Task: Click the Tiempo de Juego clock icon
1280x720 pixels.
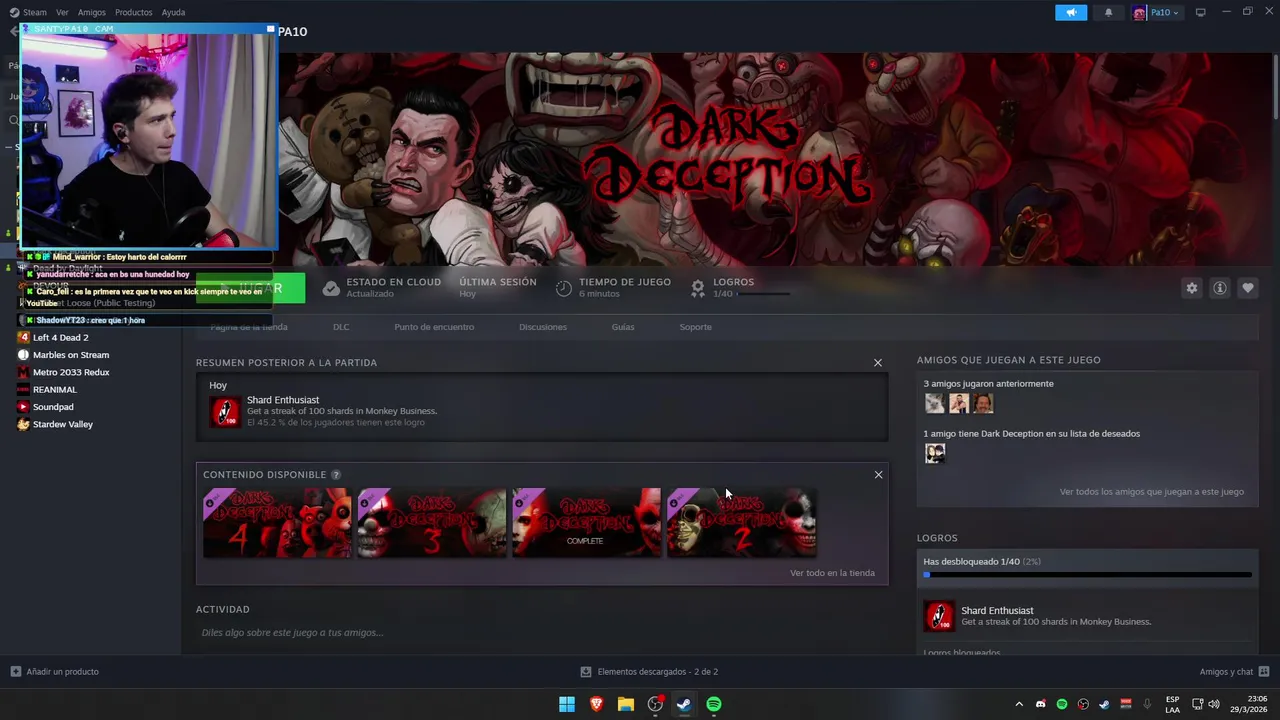Action: click(564, 288)
